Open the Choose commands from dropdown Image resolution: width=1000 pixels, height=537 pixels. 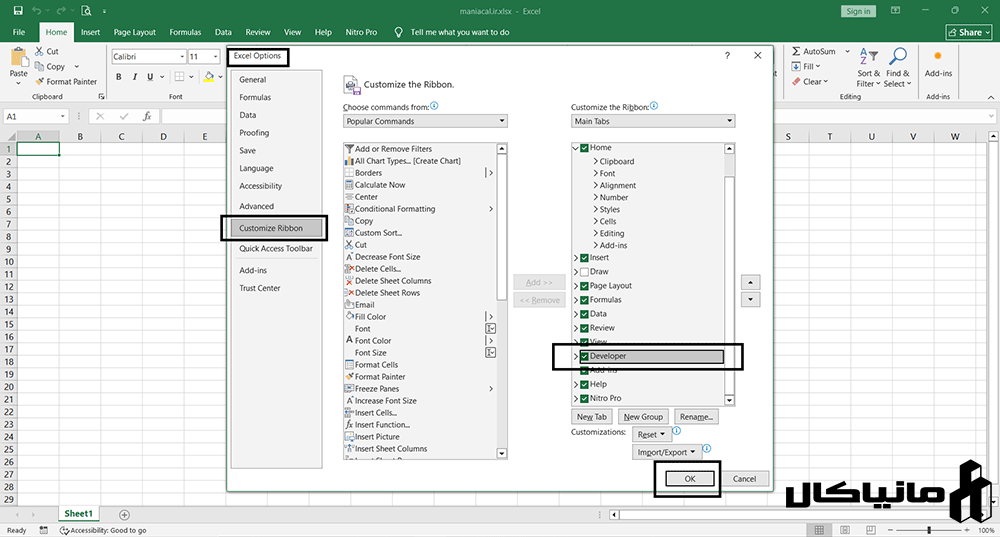click(425, 121)
